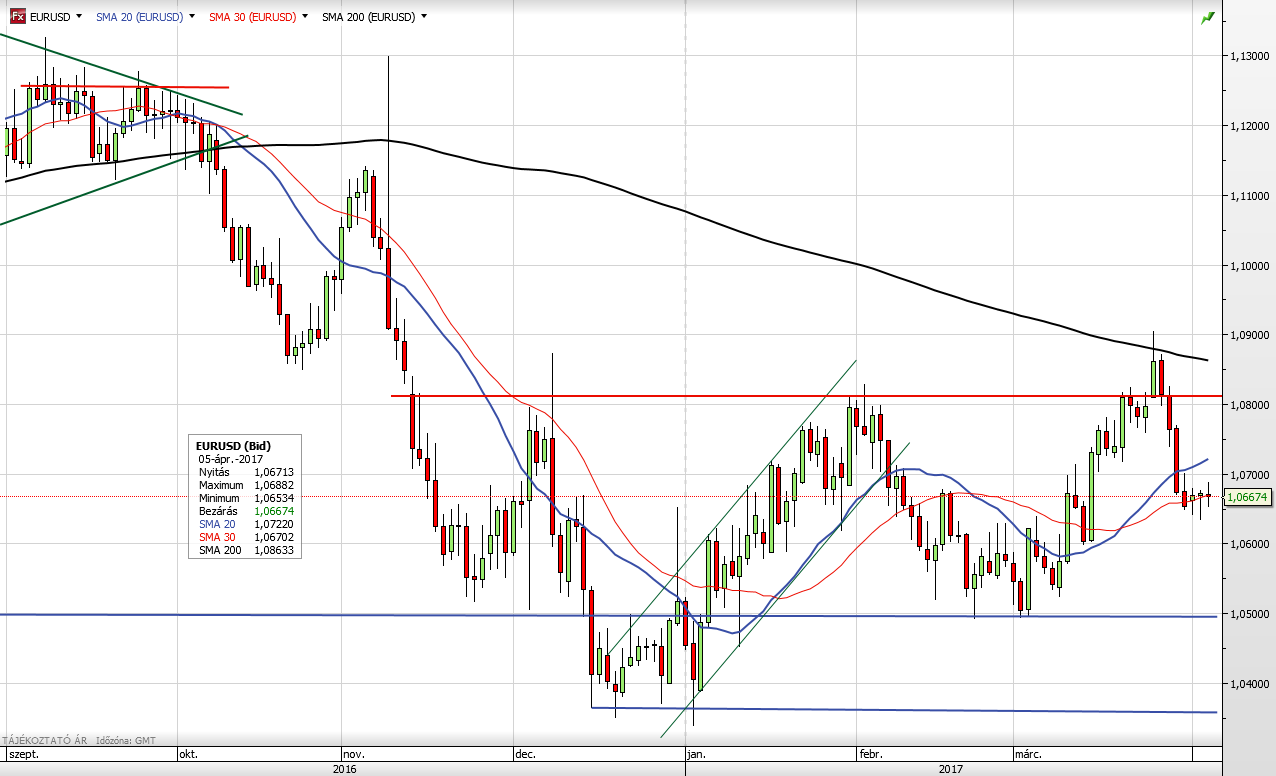Click the 1,10000 price axis label

[x=1252, y=266]
